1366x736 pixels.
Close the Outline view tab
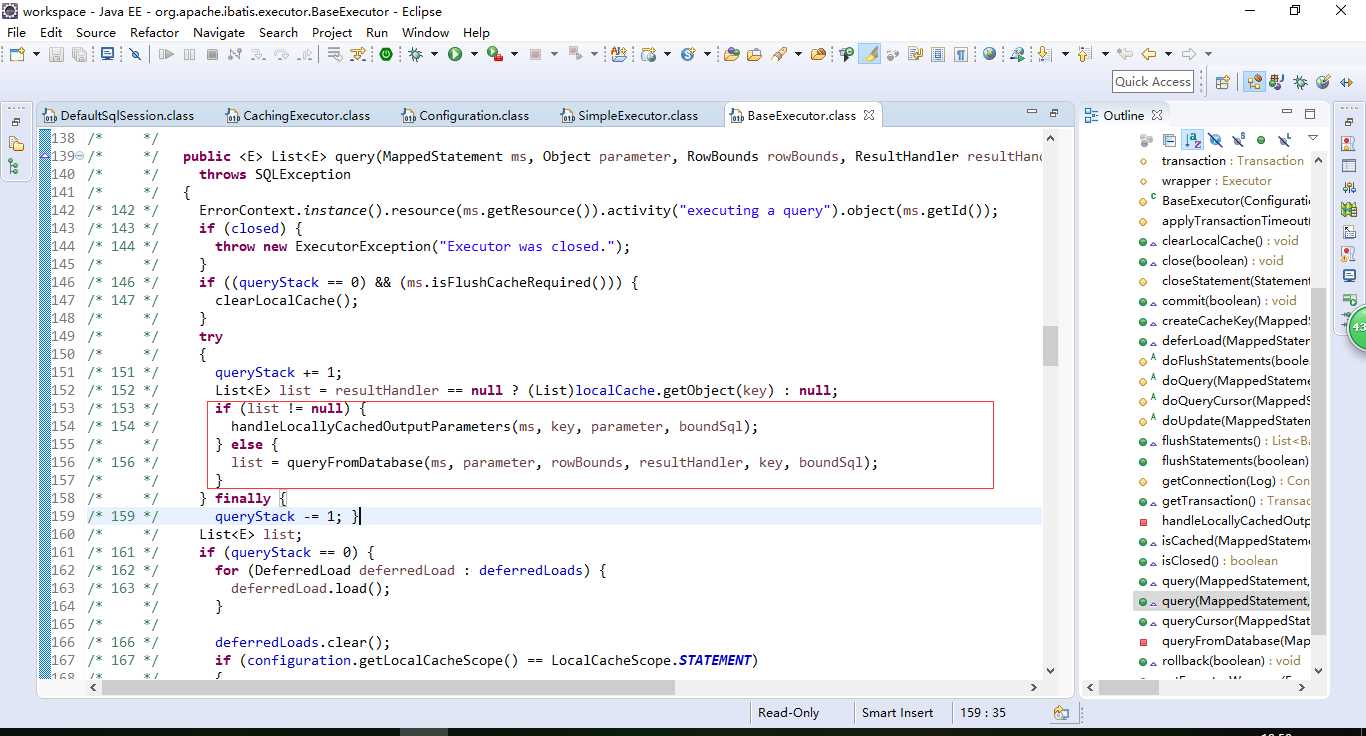(1157, 115)
